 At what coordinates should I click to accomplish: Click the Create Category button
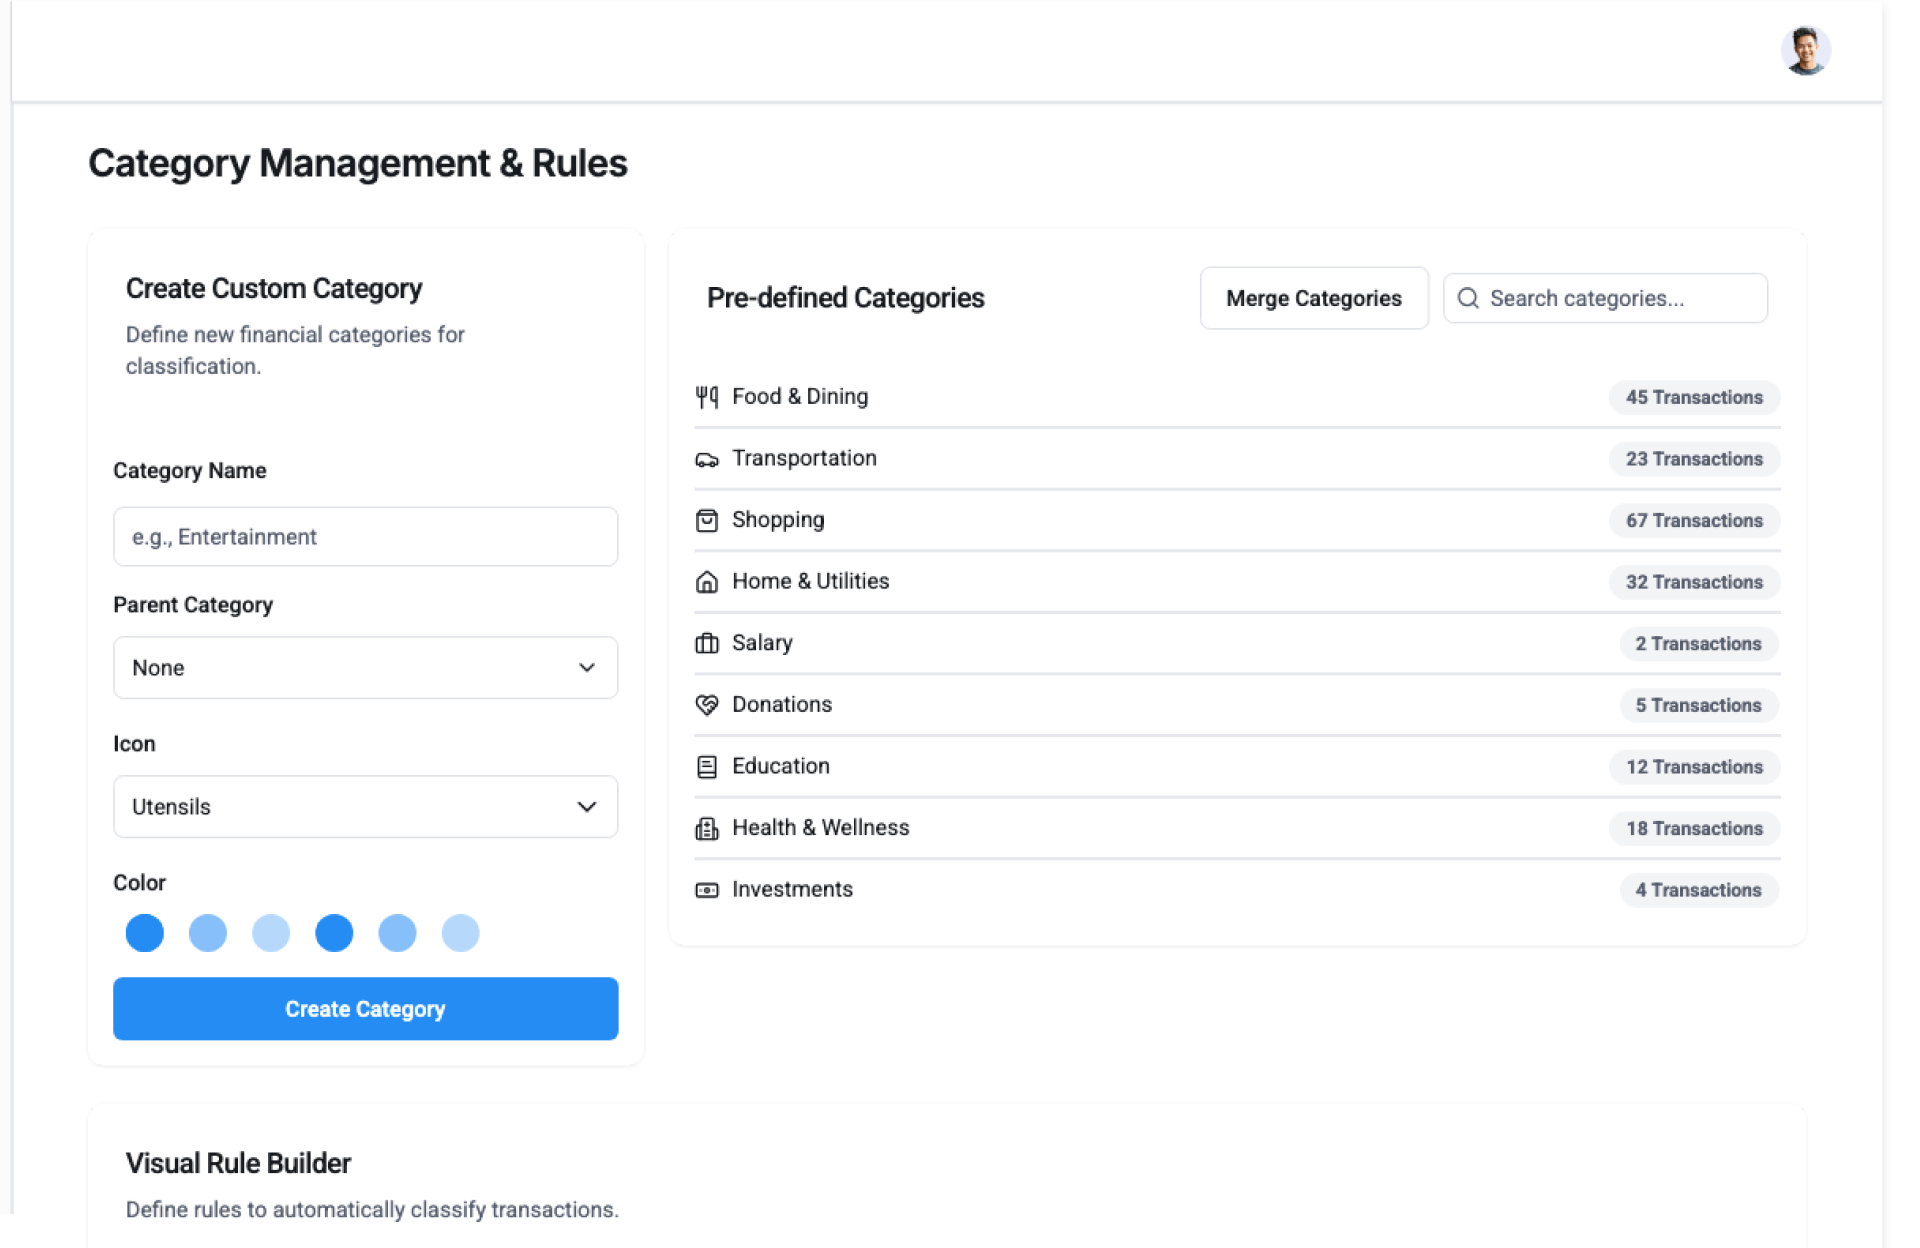pyautogui.click(x=365, y=1008)
